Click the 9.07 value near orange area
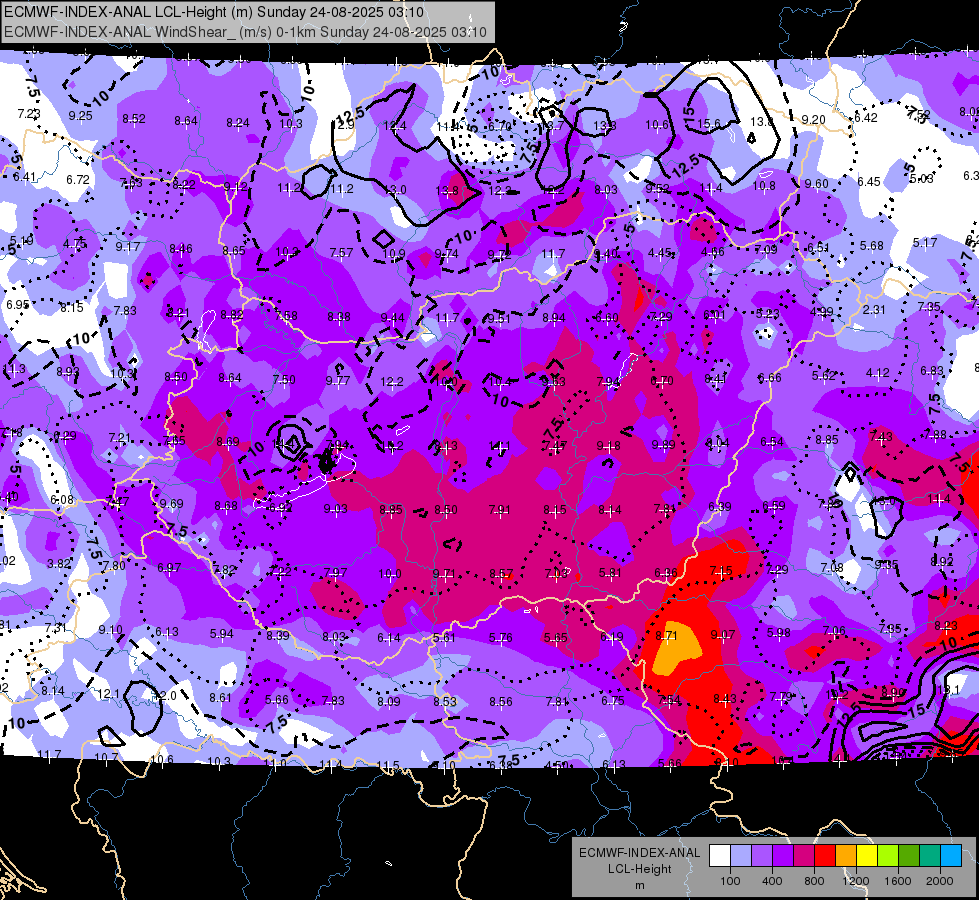The width and height of the screenshot is (979, 900). click(722, 635)
